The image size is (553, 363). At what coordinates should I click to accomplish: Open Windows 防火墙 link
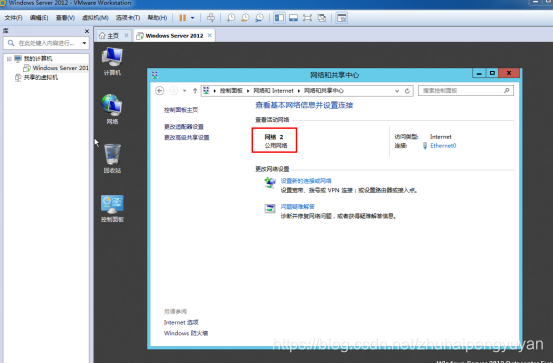click(186, 333)
